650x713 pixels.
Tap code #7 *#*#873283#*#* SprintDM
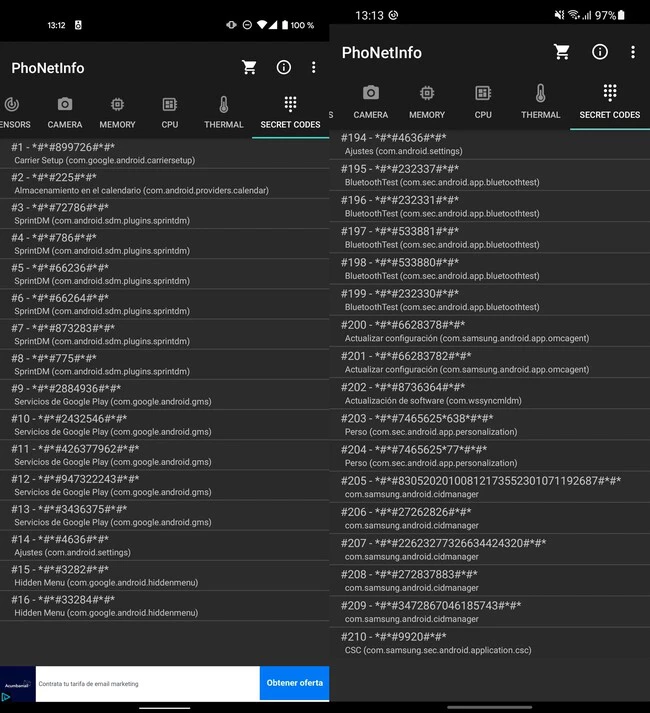point(165,334)
